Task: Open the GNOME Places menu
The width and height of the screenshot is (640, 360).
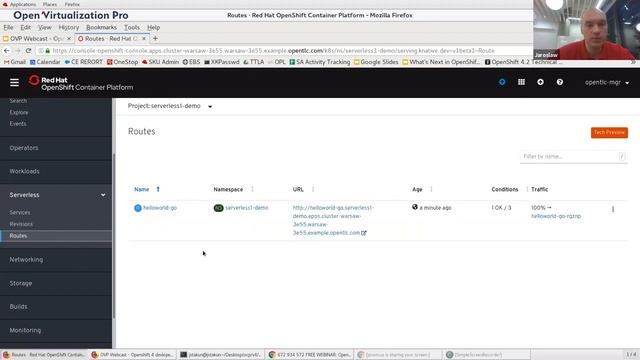Action: tap(50, 4)
